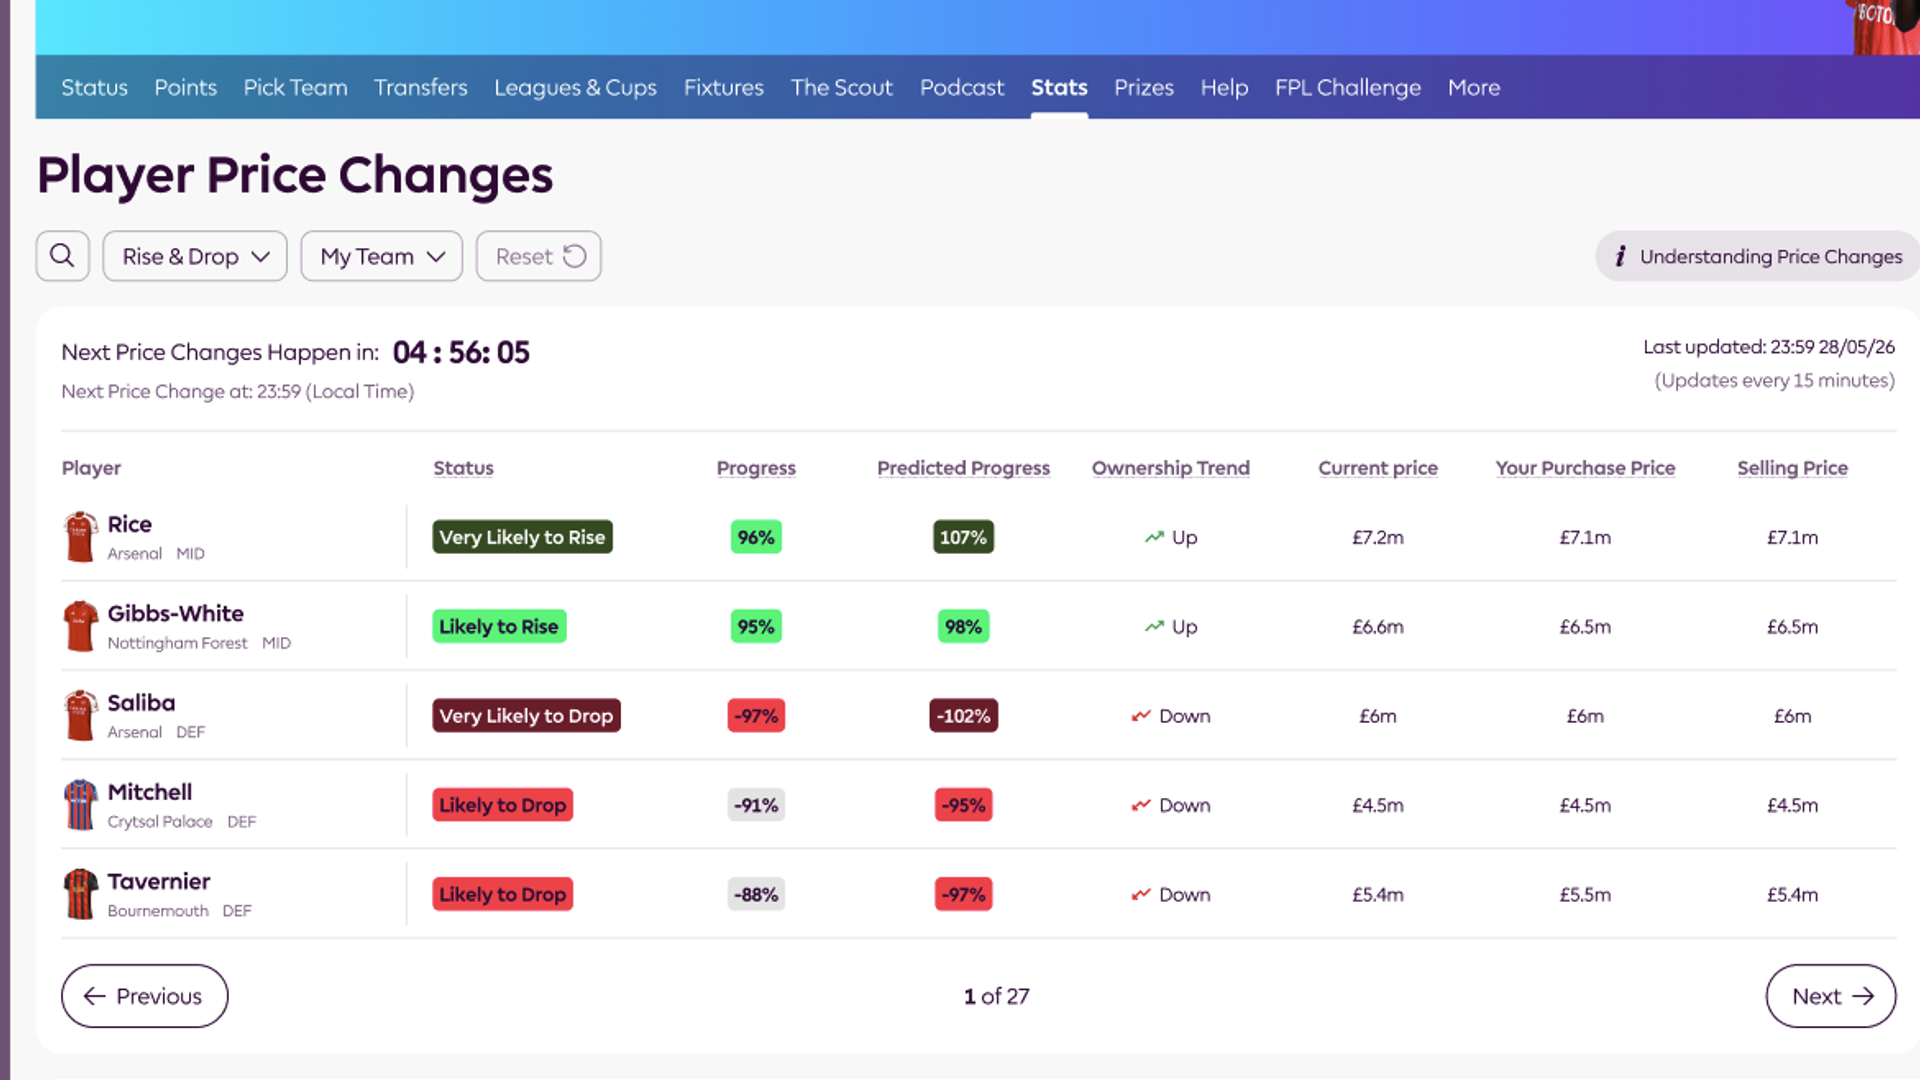Image resolution: width=1920 pixels, height=1080 pixels.
Task: Click Gibbs-White's 98% predicted progress
Action: click(x=963, y=626)
